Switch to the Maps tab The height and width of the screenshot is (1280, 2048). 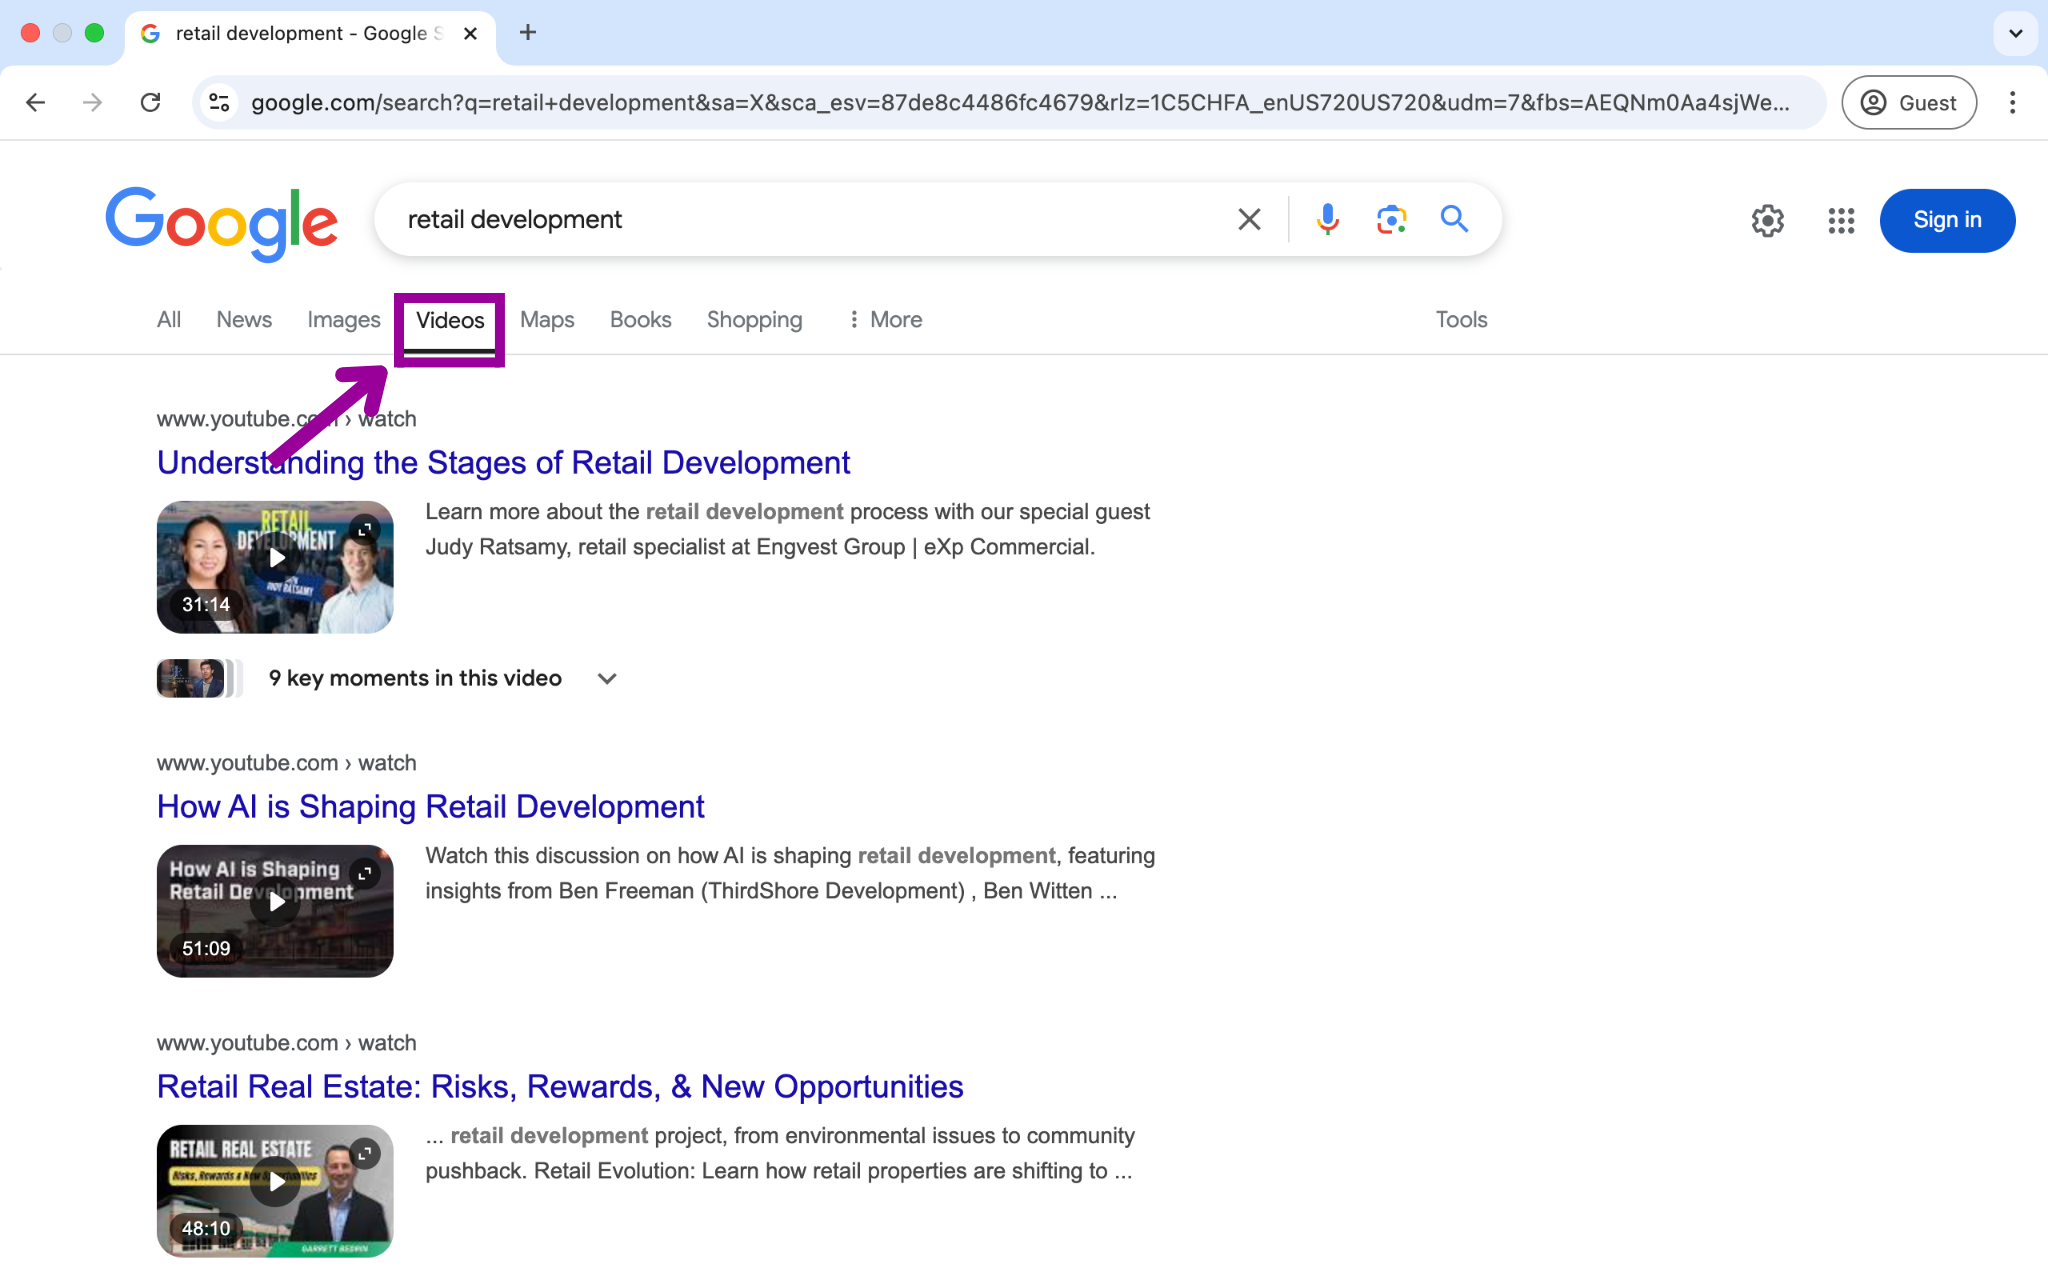click(547, 320)
